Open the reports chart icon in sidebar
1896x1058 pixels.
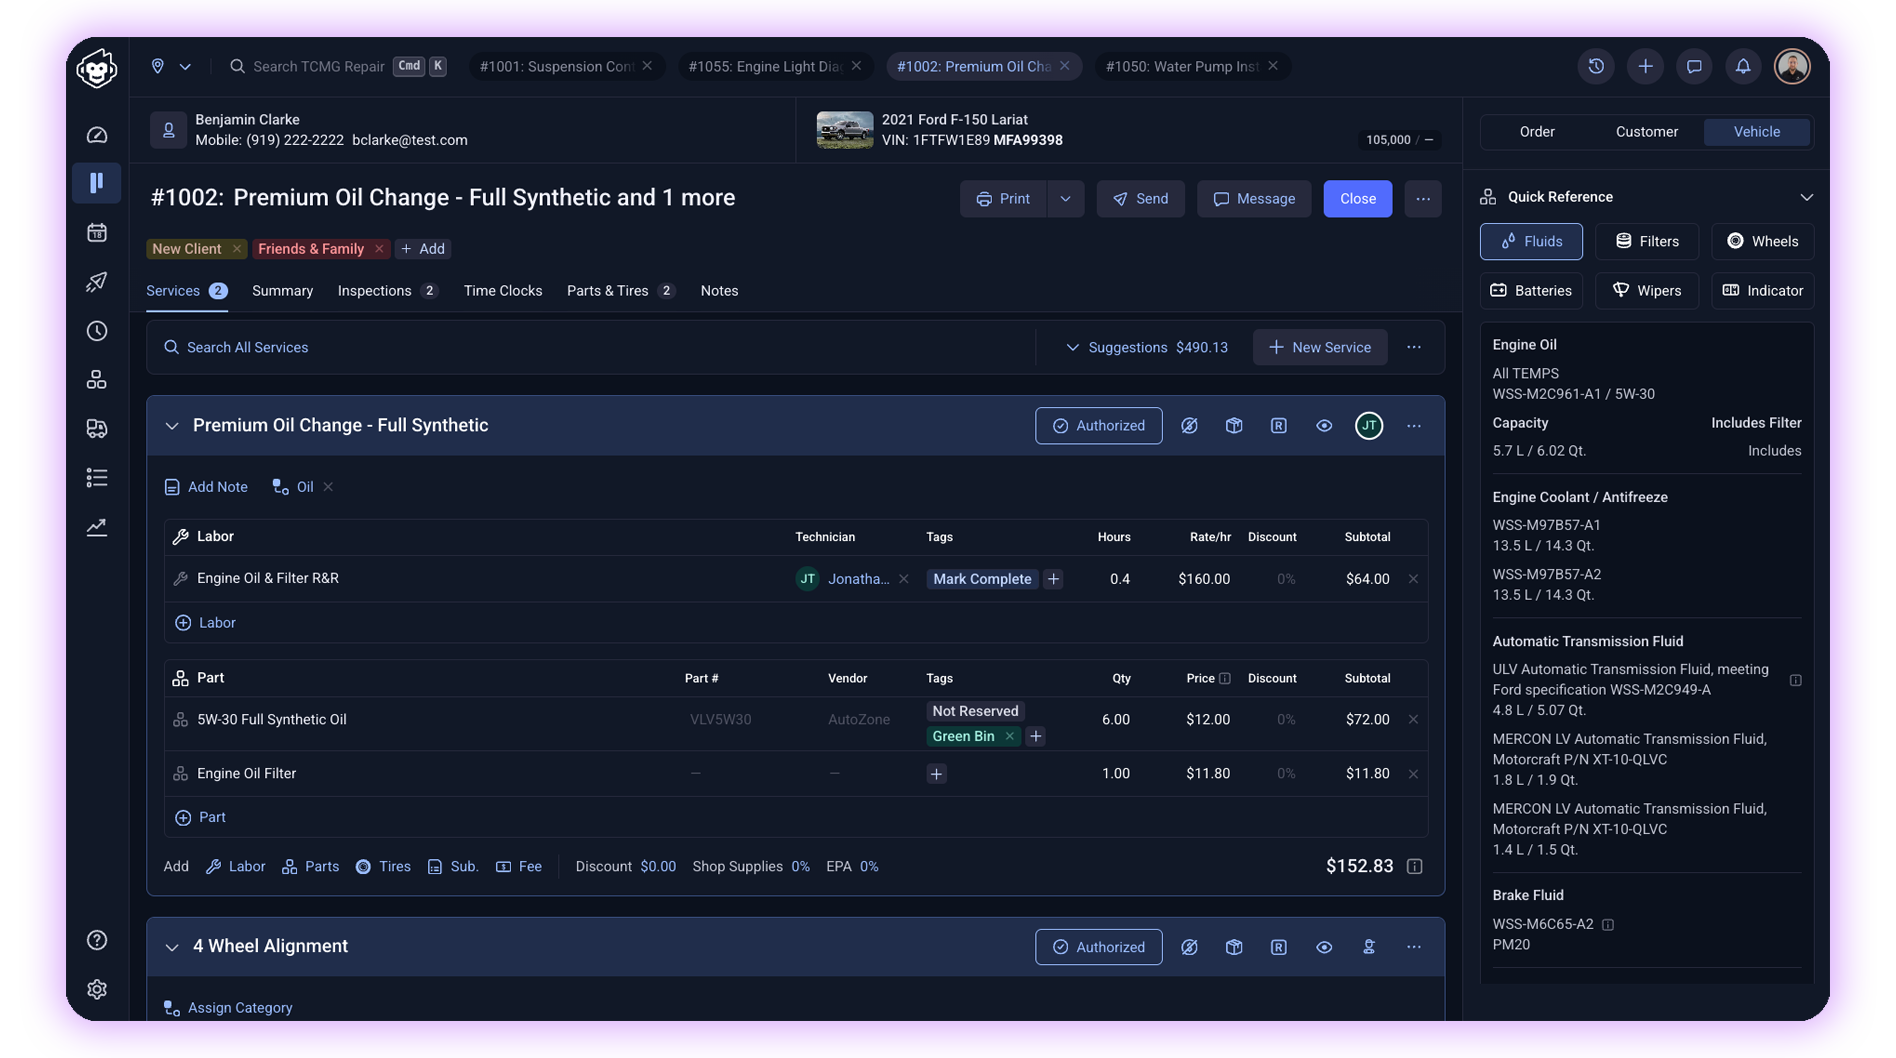pos(97,527)
